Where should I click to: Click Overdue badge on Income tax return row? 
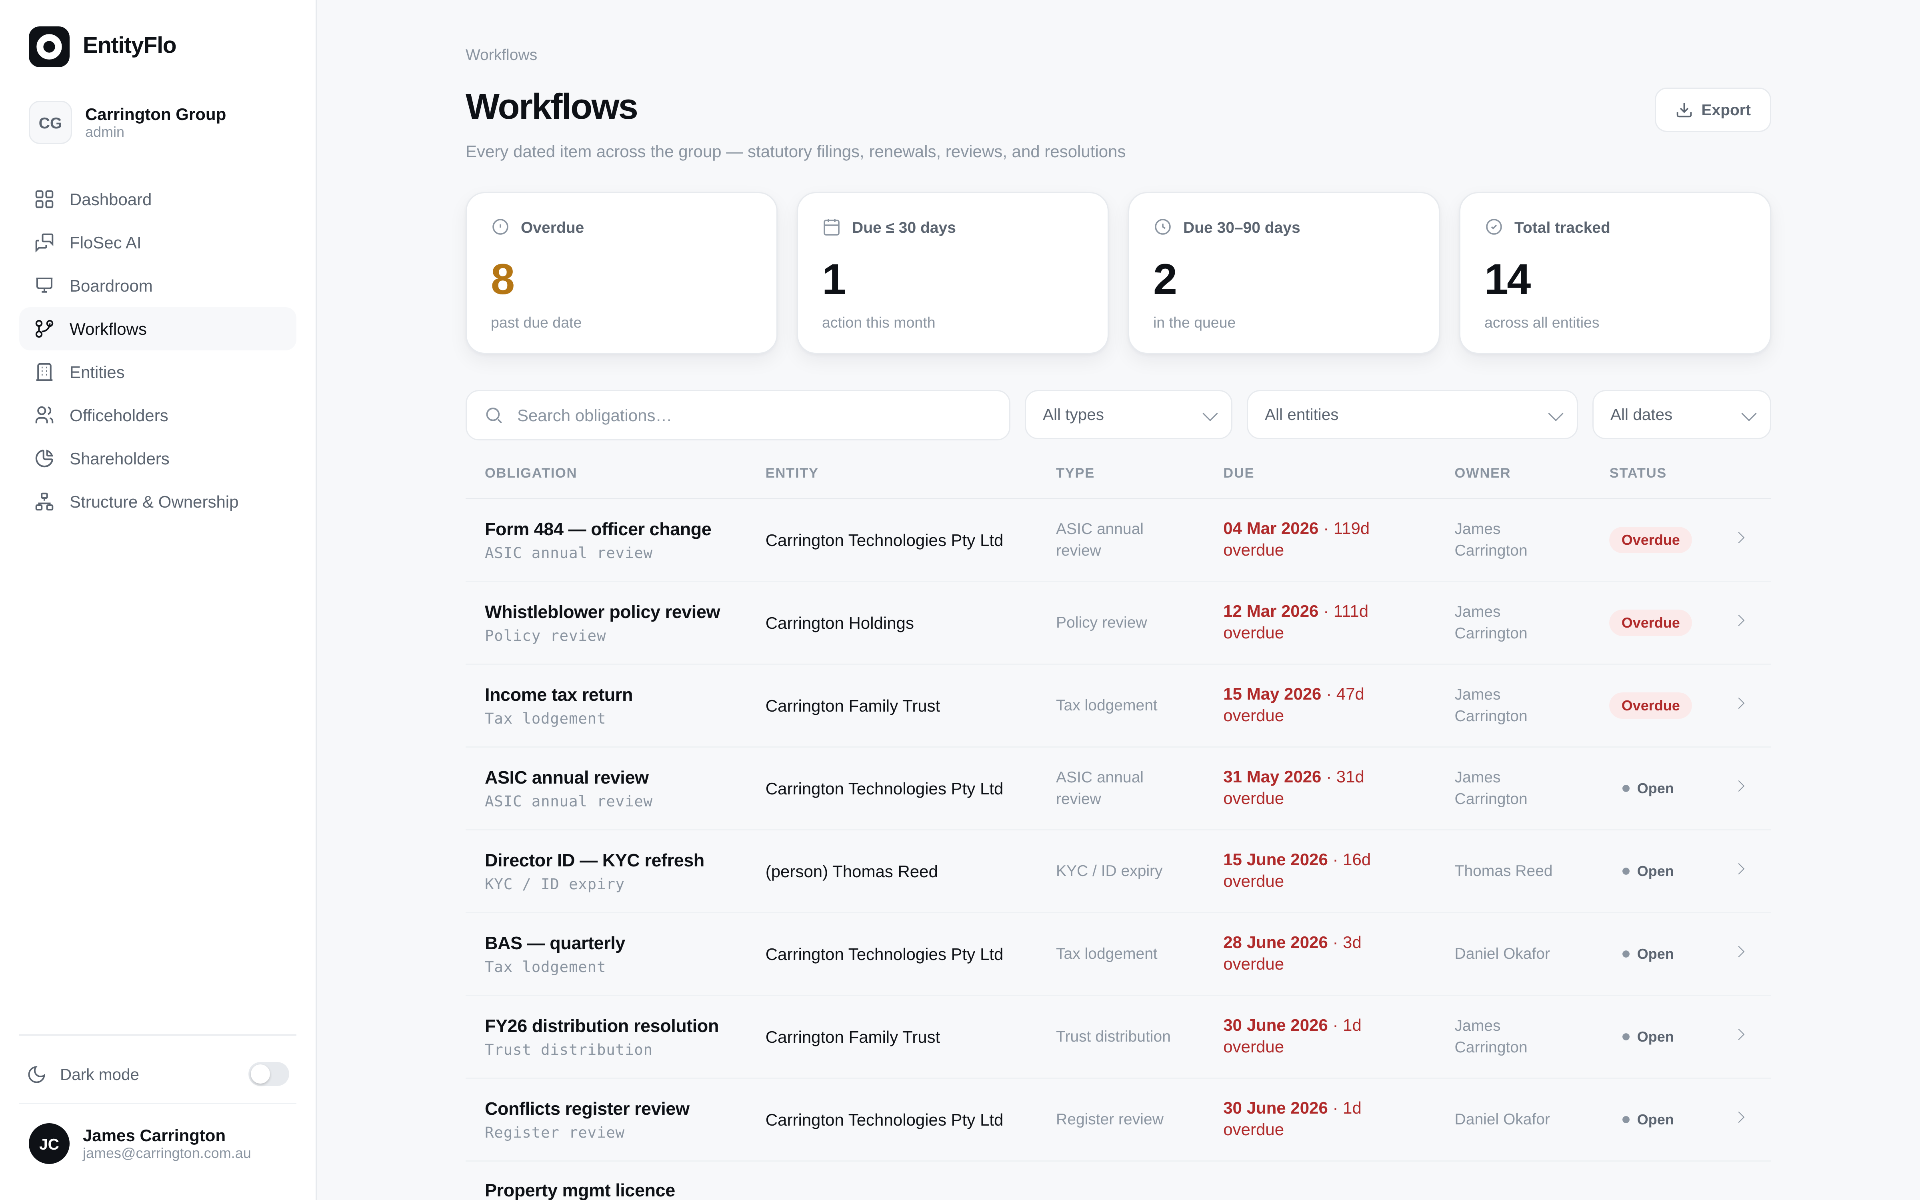[x=1650, y=706]
